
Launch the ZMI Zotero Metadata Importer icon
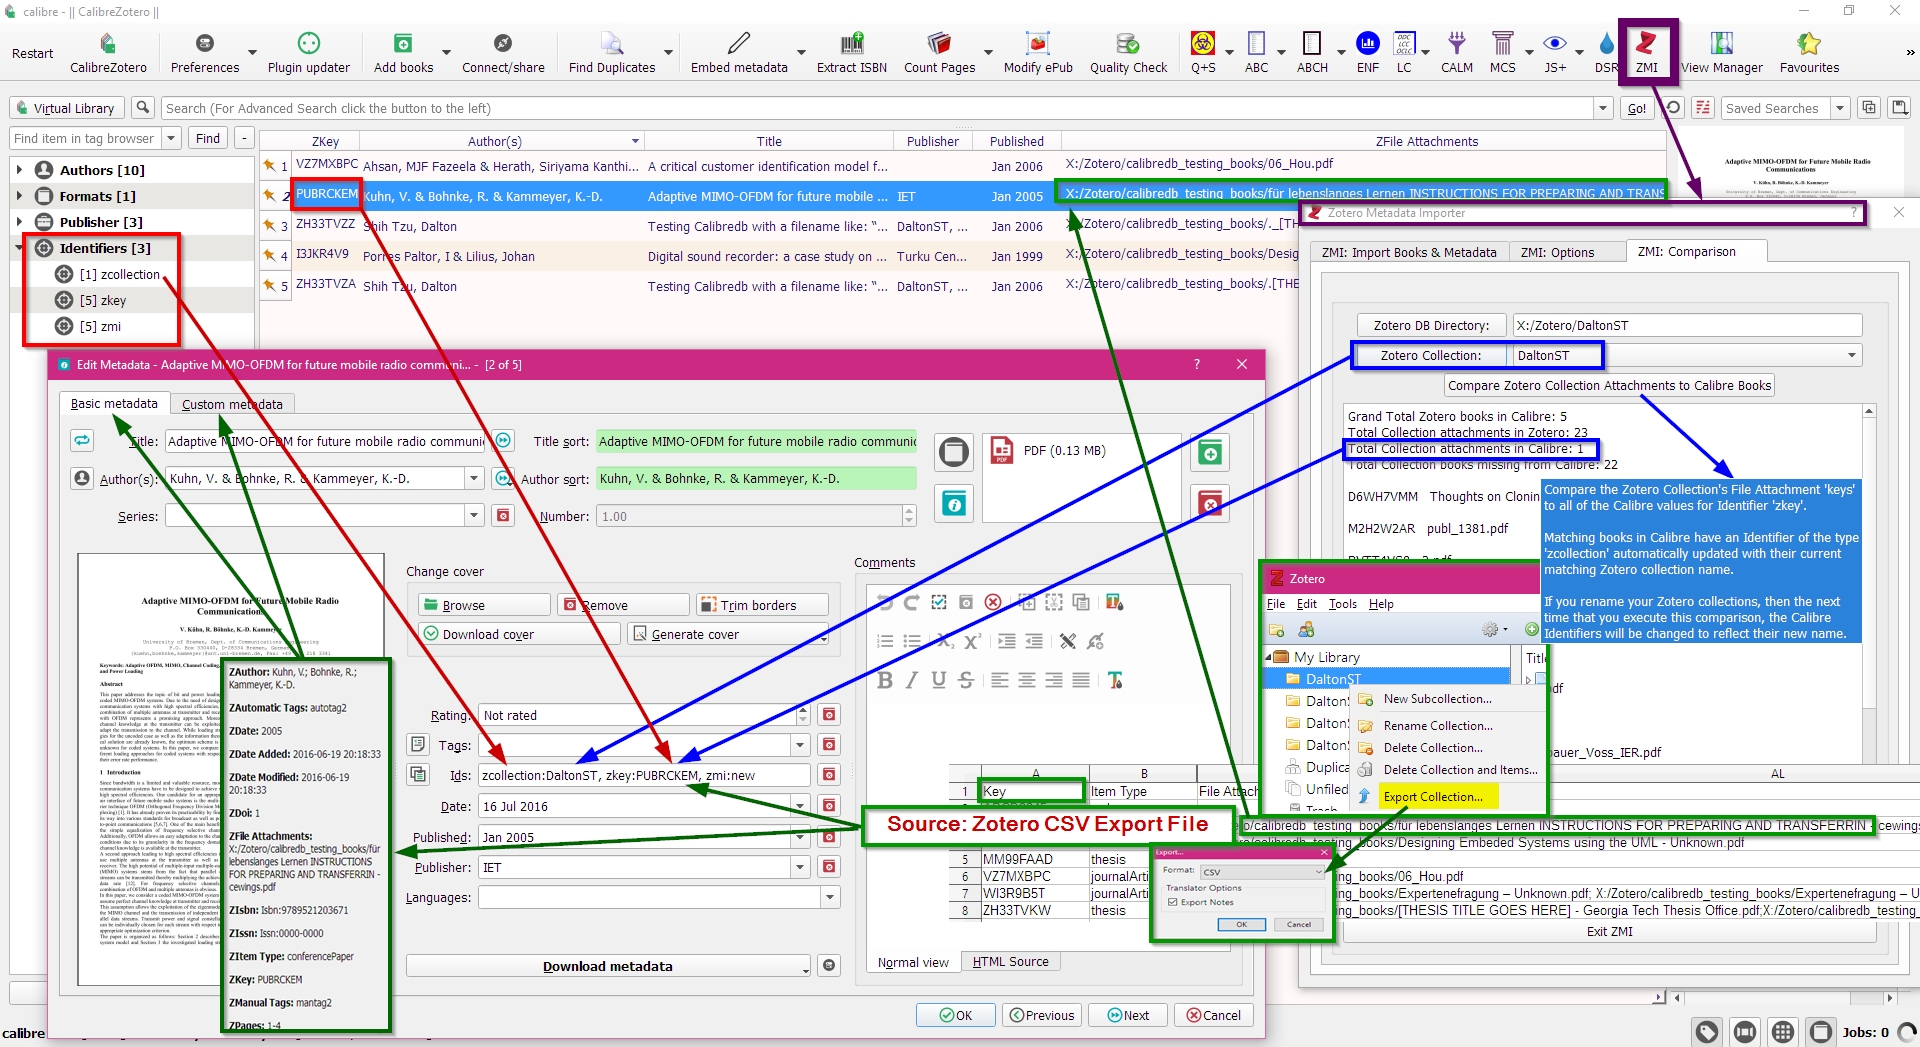(x=1646, y=53)
